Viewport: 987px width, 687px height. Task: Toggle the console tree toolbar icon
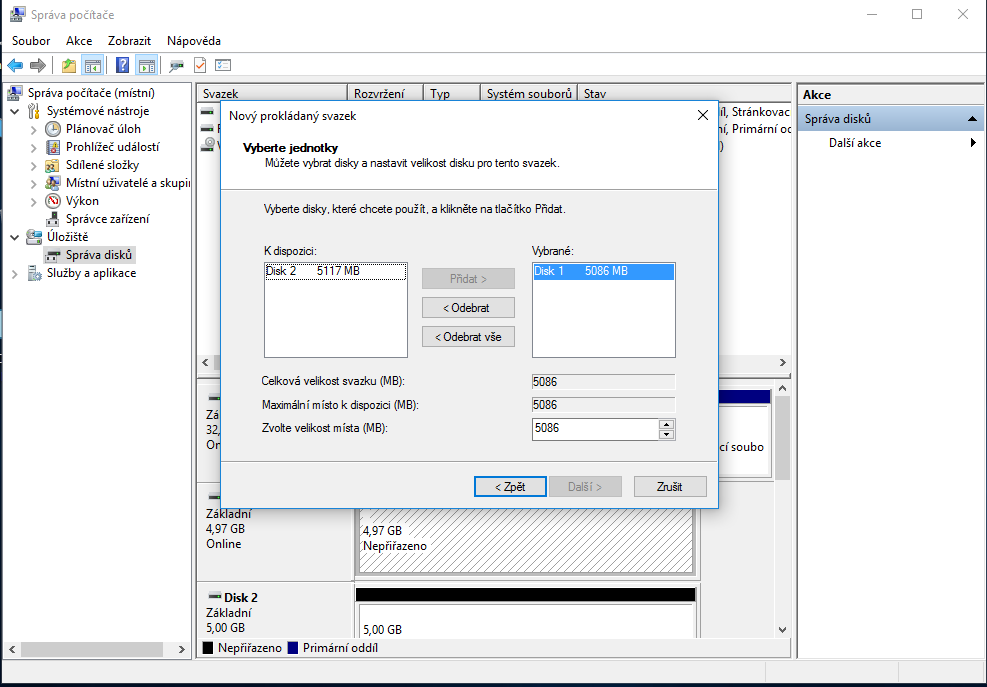[92, 66]
